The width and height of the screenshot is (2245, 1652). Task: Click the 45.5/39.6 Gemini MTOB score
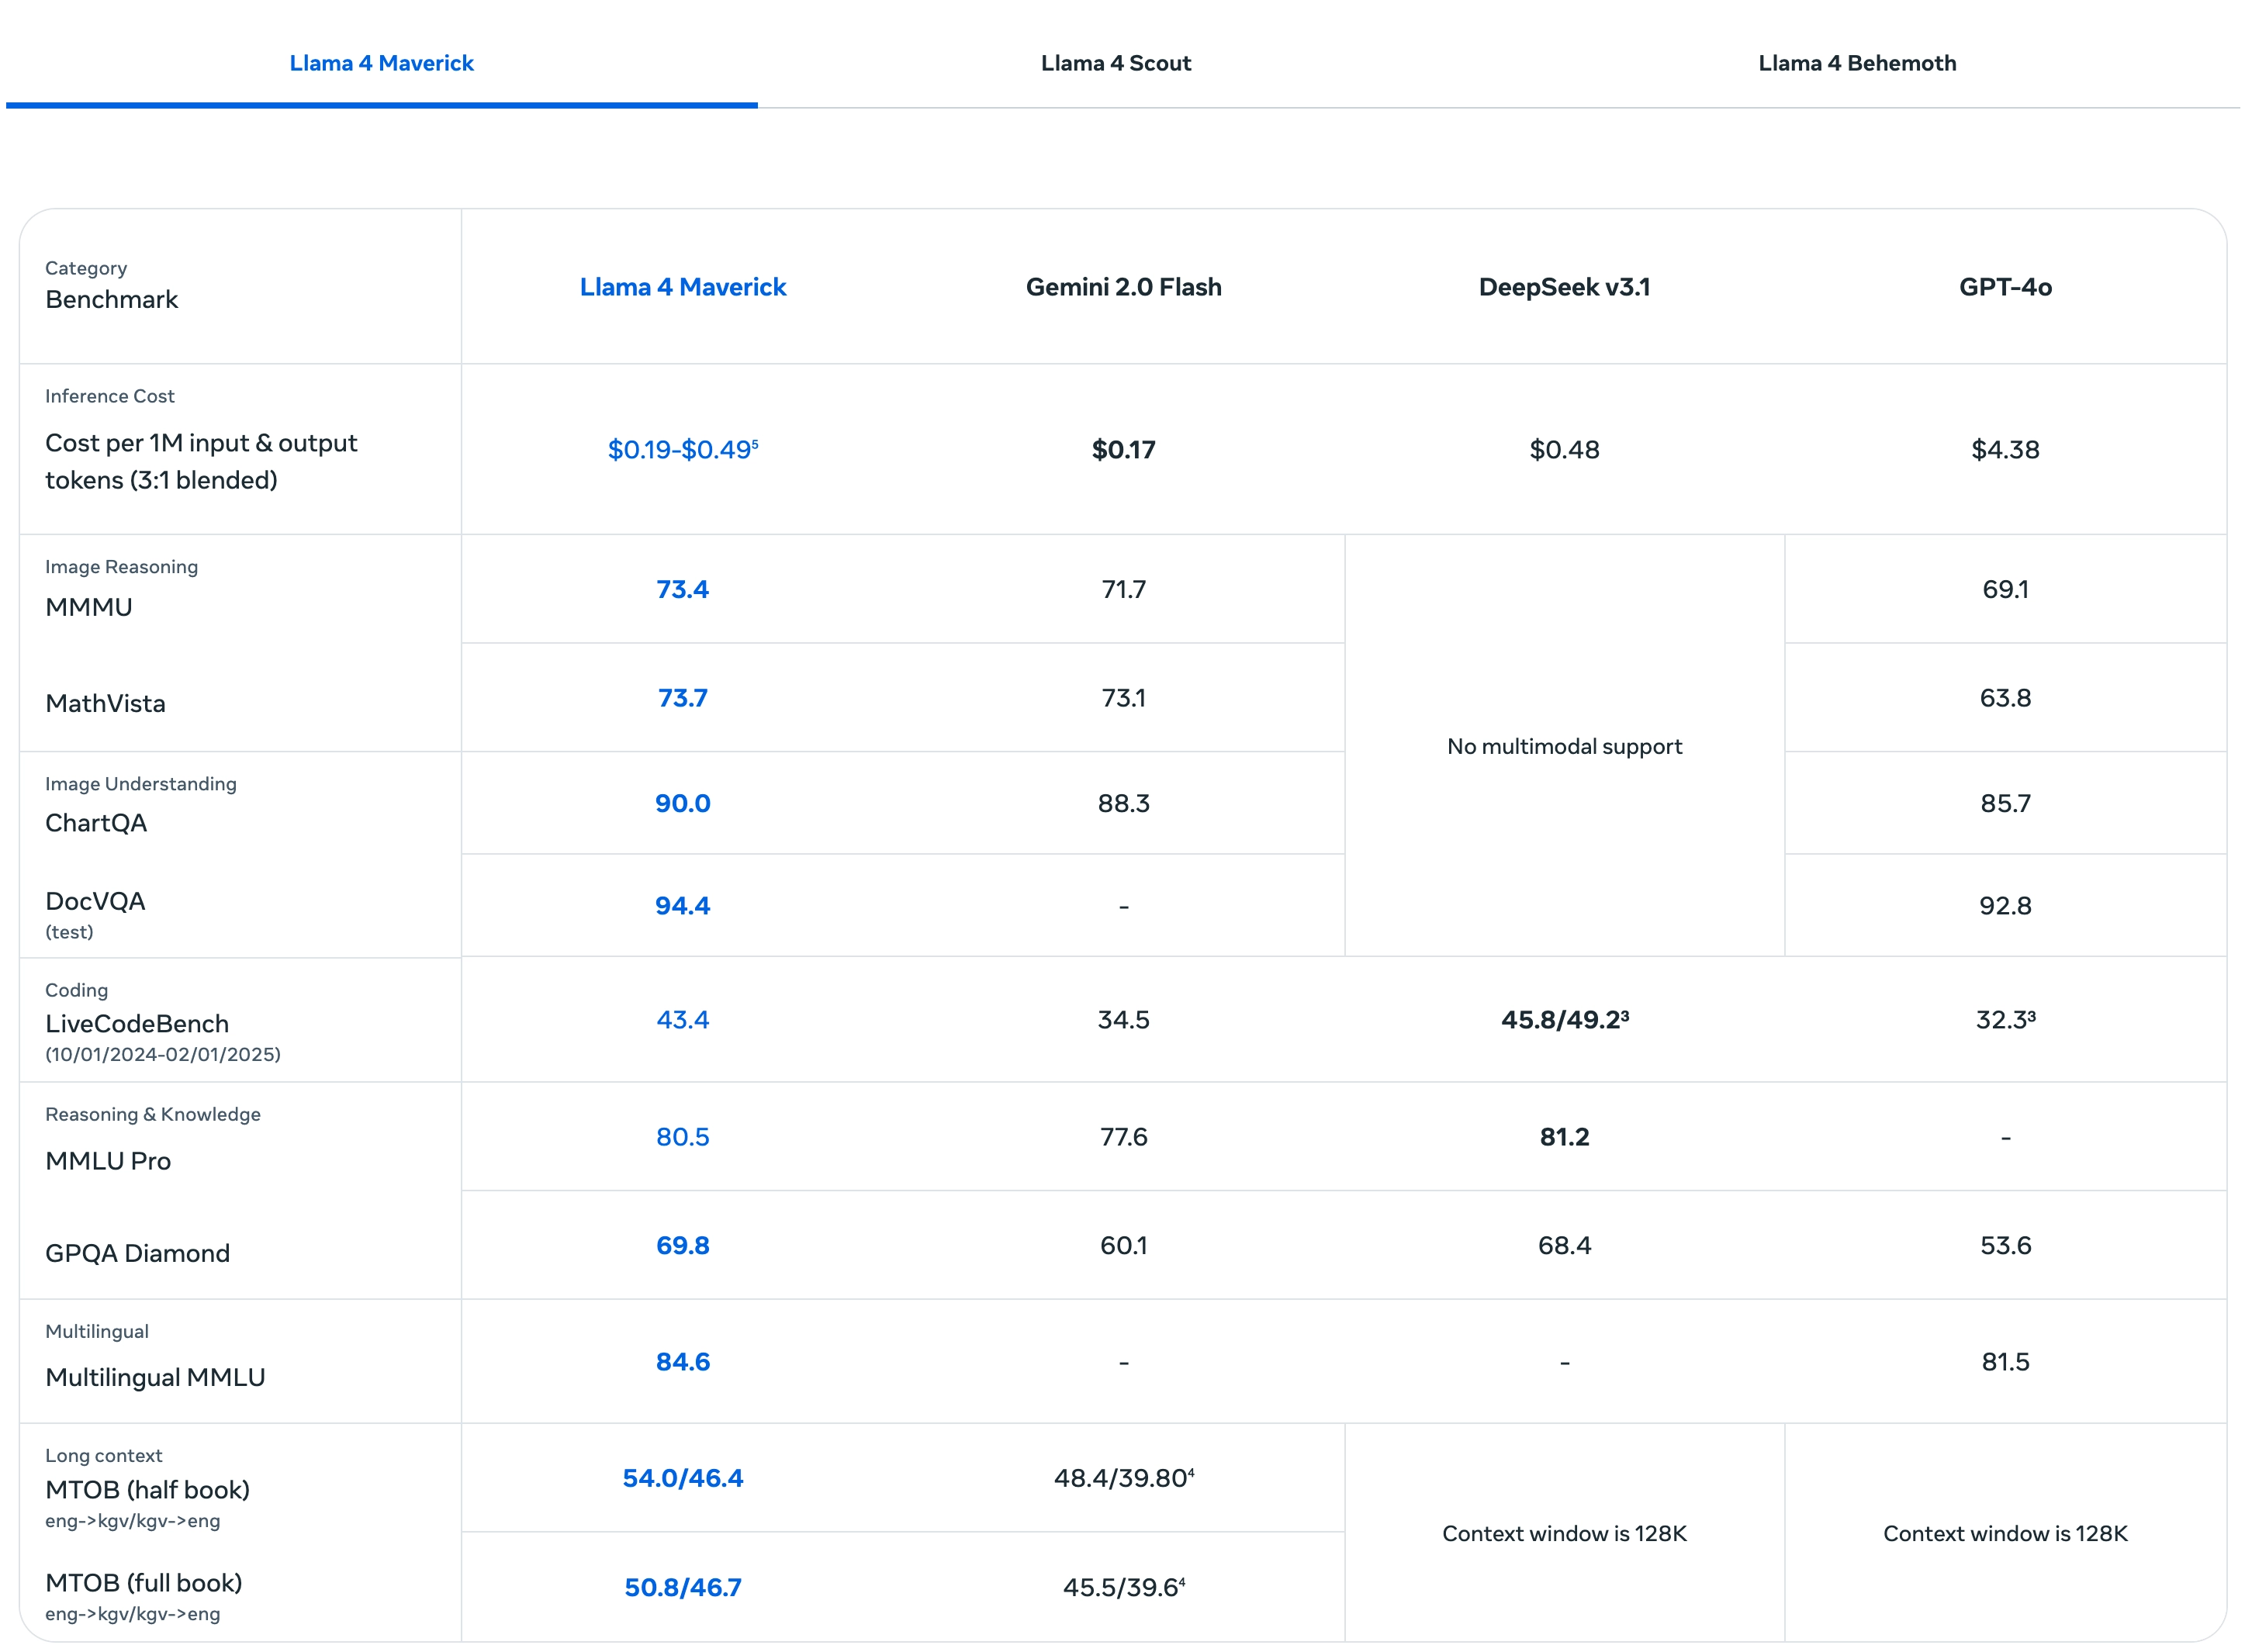tap(1123, 1587)
